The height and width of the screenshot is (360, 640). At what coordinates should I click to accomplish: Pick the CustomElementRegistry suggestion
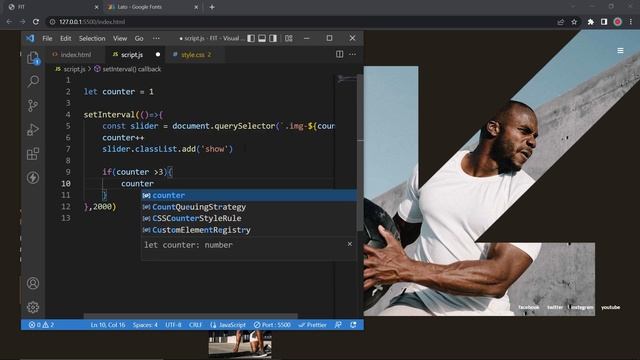point(249,230)
